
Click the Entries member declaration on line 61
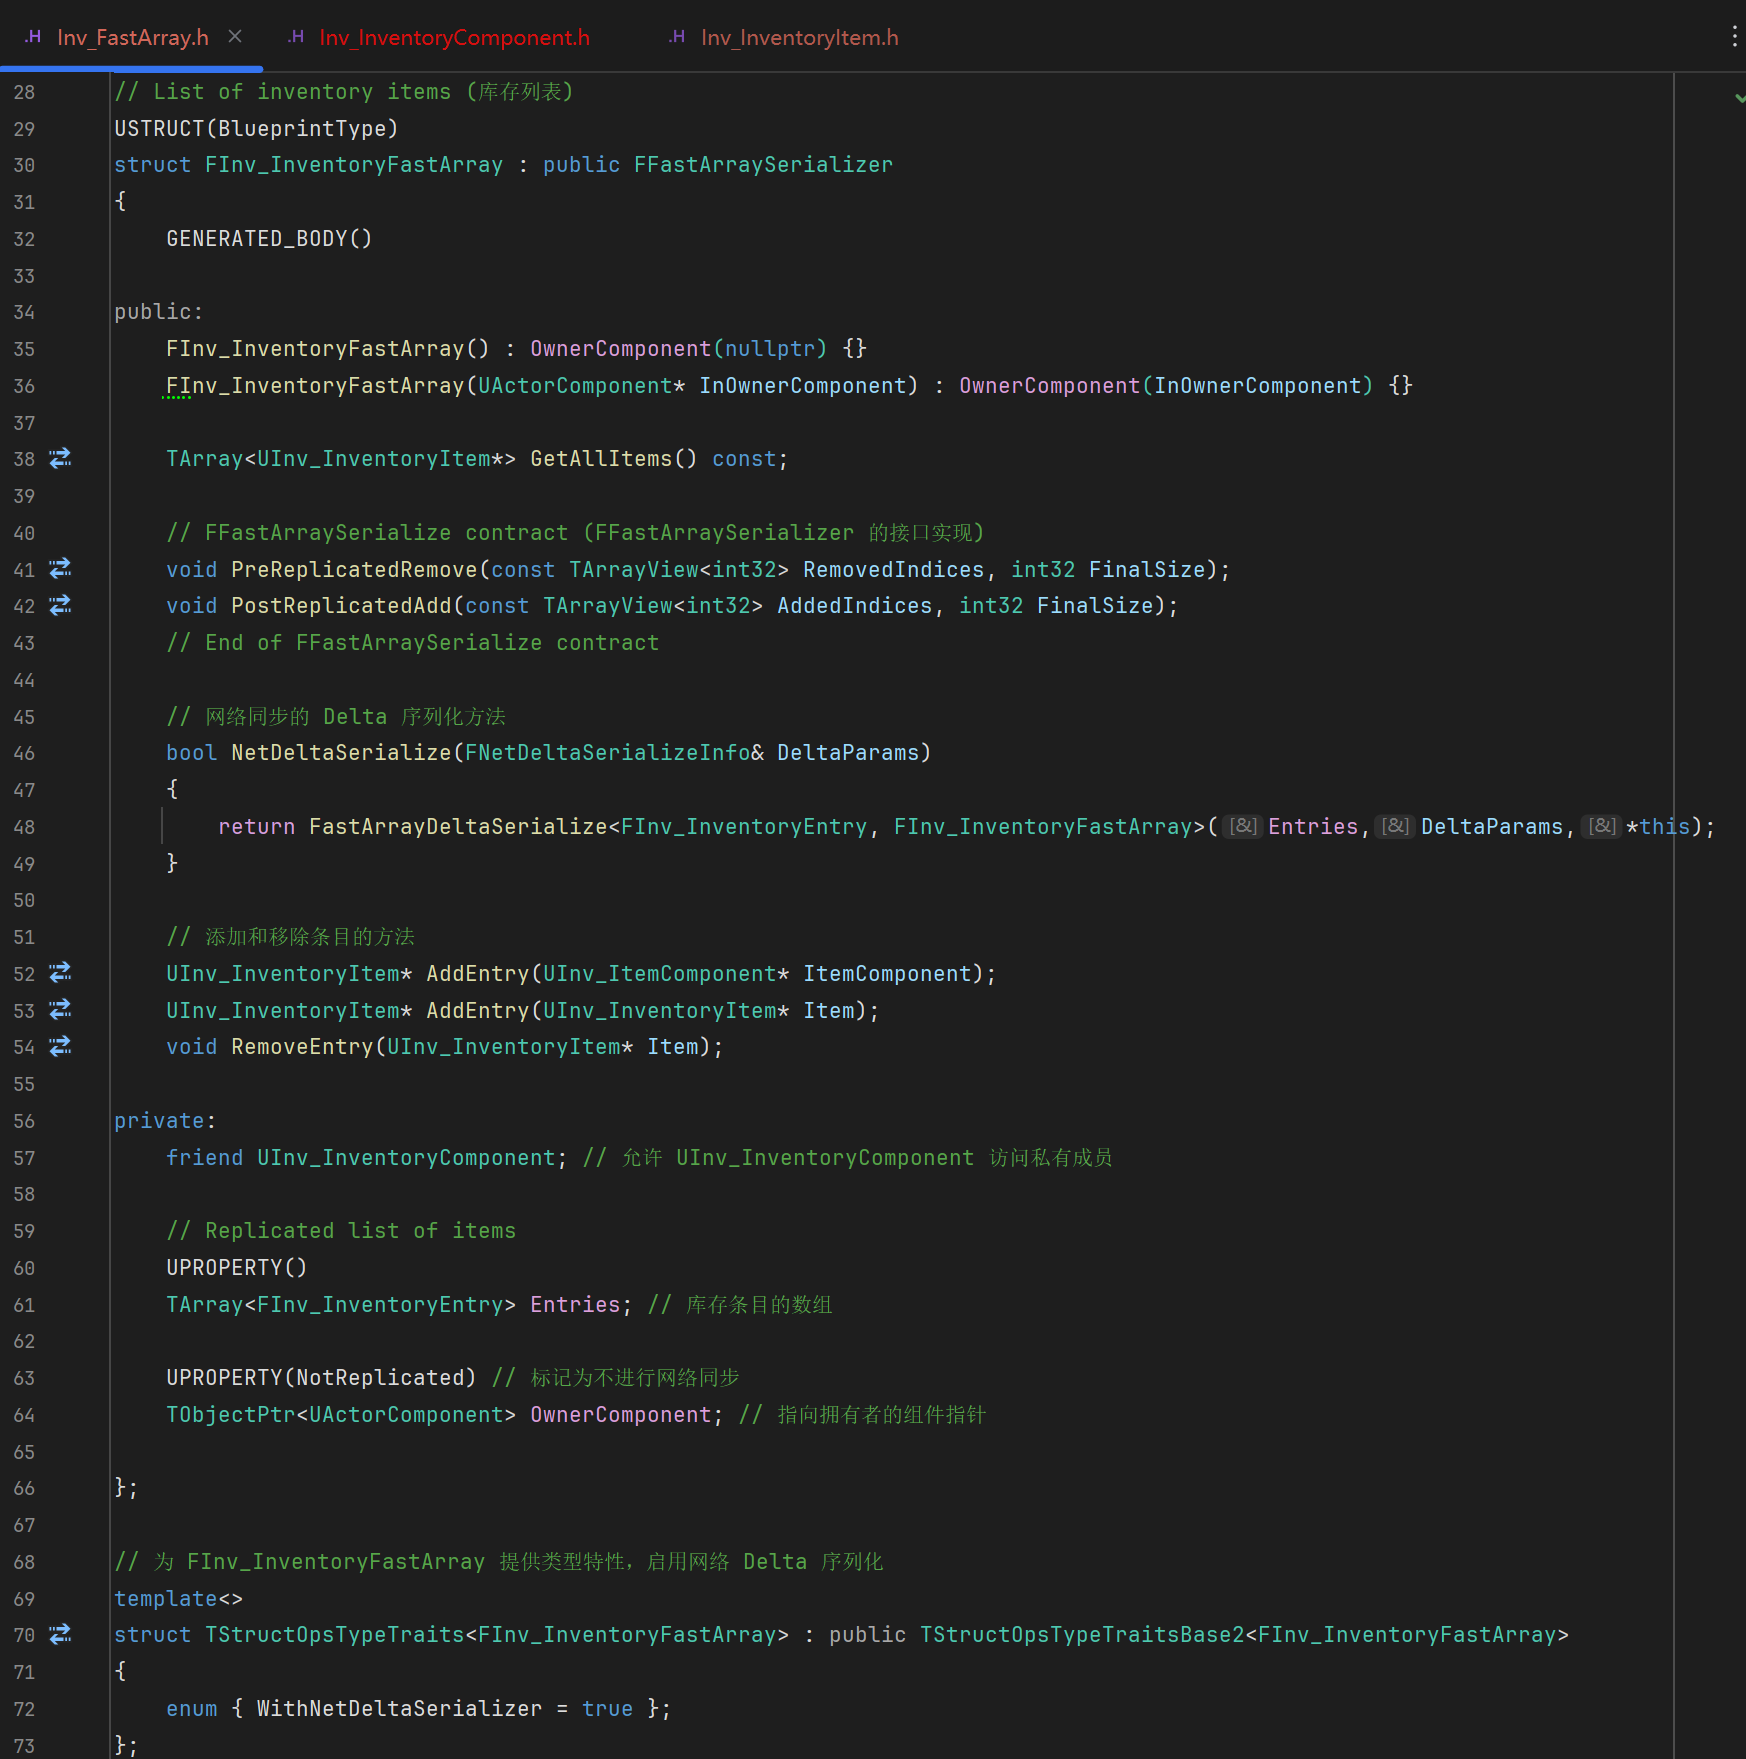575,1305
